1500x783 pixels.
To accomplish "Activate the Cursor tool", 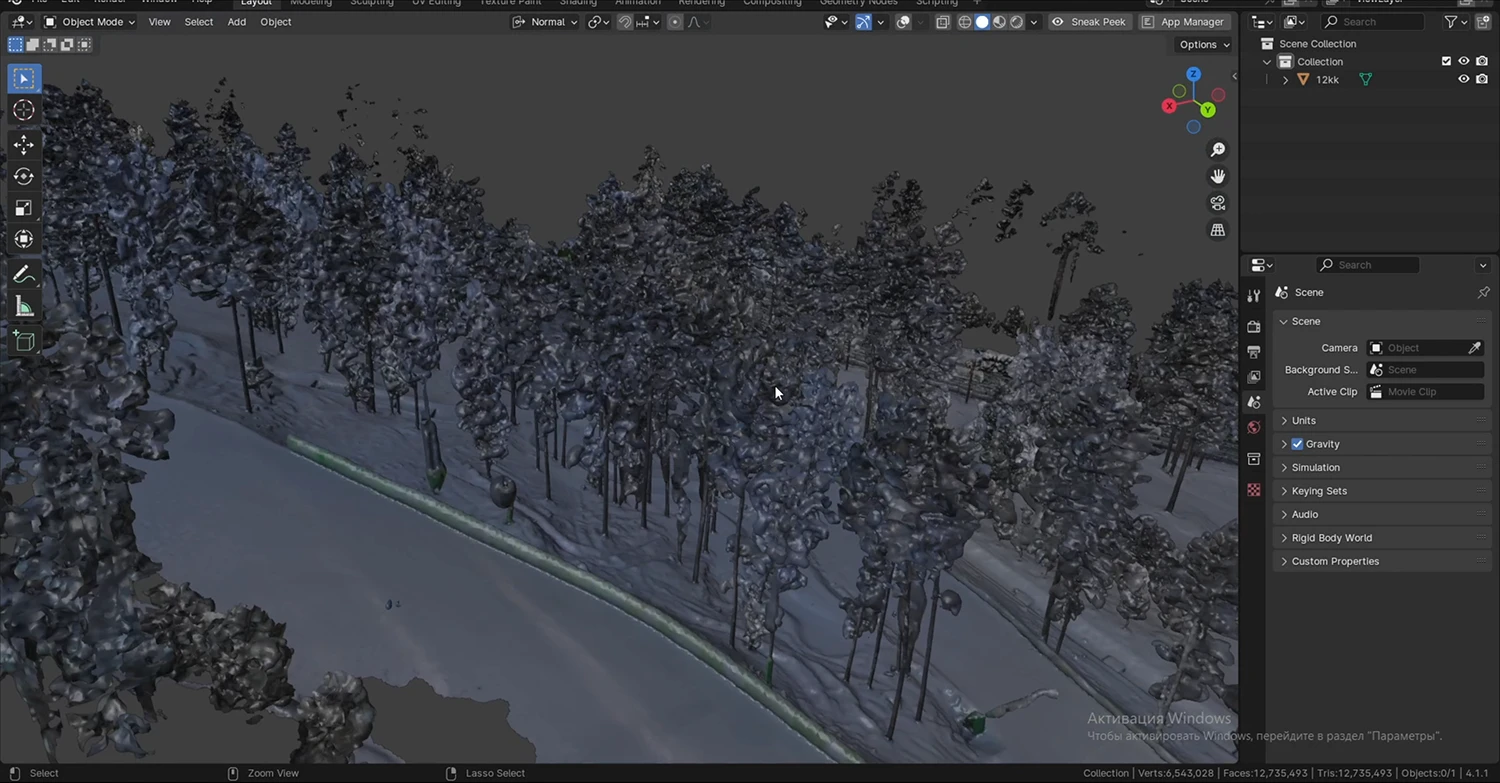I will 24,110.
